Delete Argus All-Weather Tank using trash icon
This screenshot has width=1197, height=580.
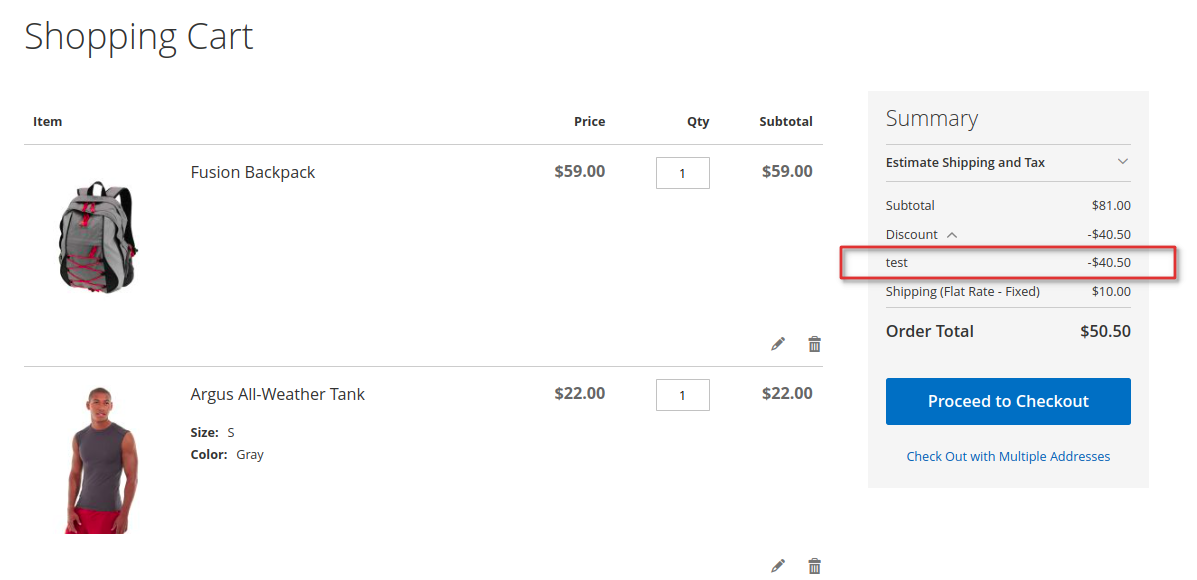pyautogui.click(x=815, y=566)
